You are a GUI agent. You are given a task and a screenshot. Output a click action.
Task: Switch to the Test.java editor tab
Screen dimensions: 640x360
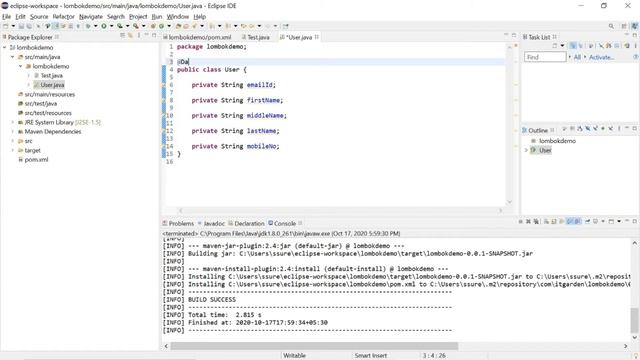pos(256,37)
